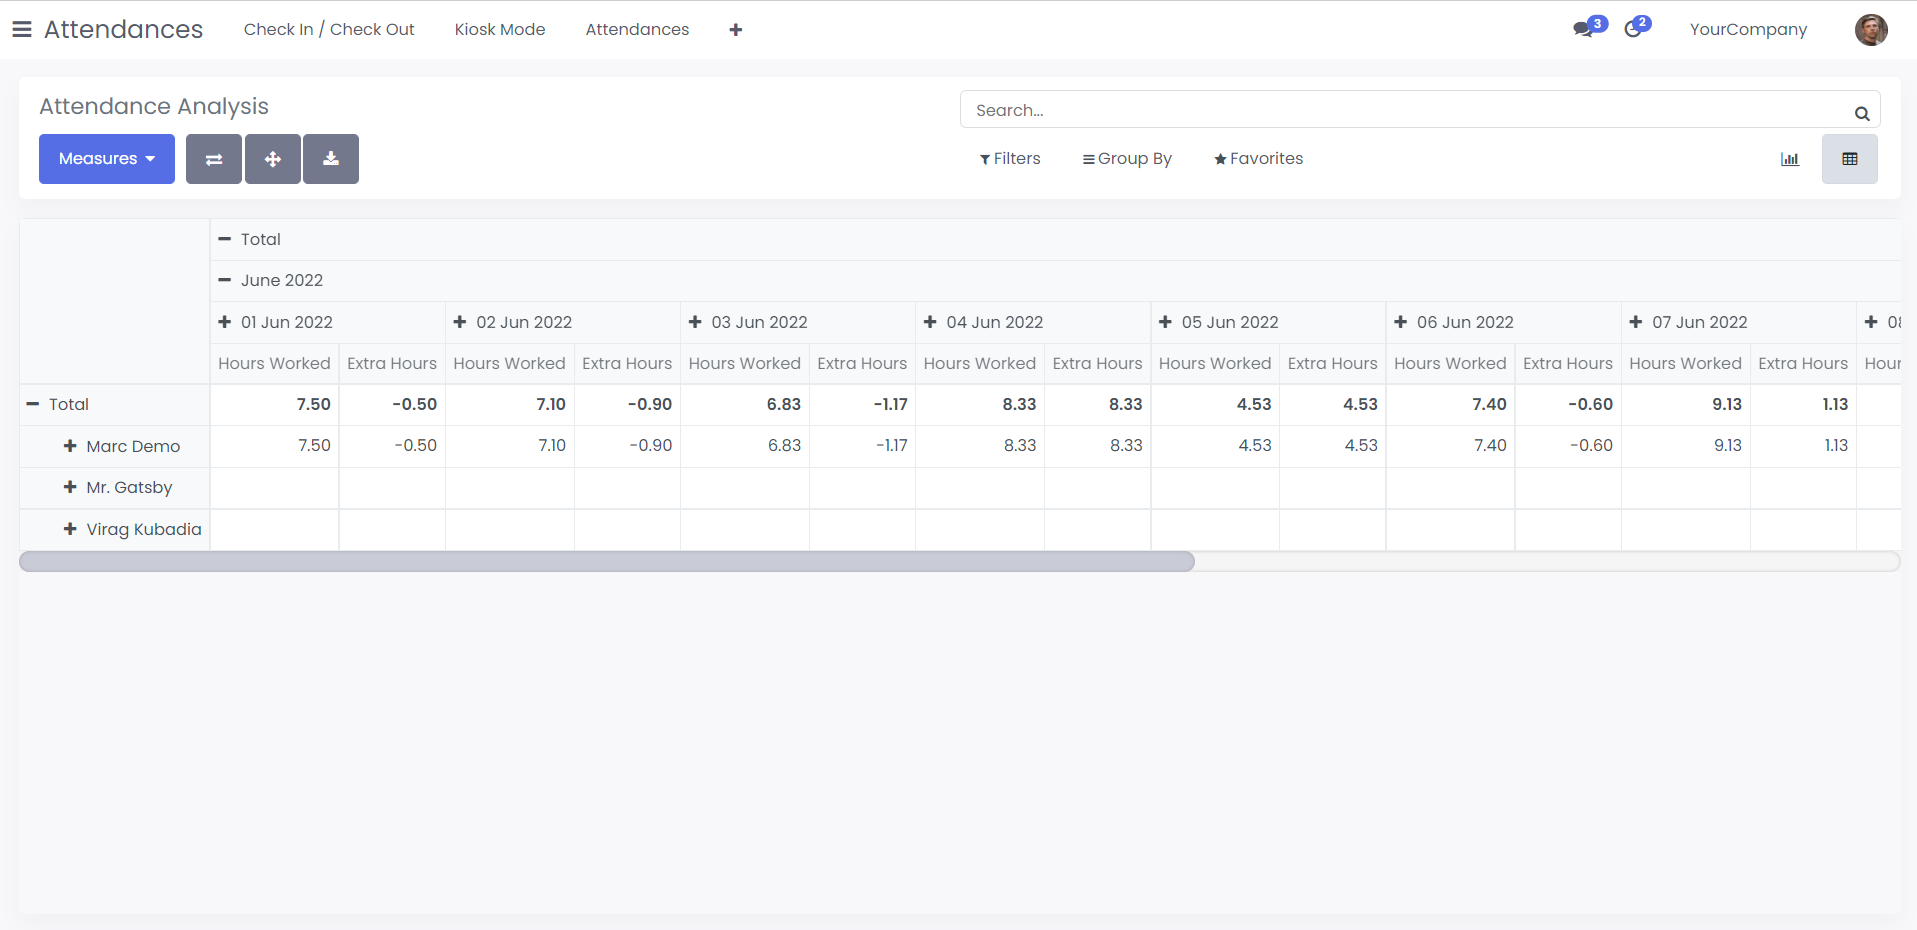Open the Favorites dropdown
The width and height of the screenshot is (1917, 930).
(1259, 159)
